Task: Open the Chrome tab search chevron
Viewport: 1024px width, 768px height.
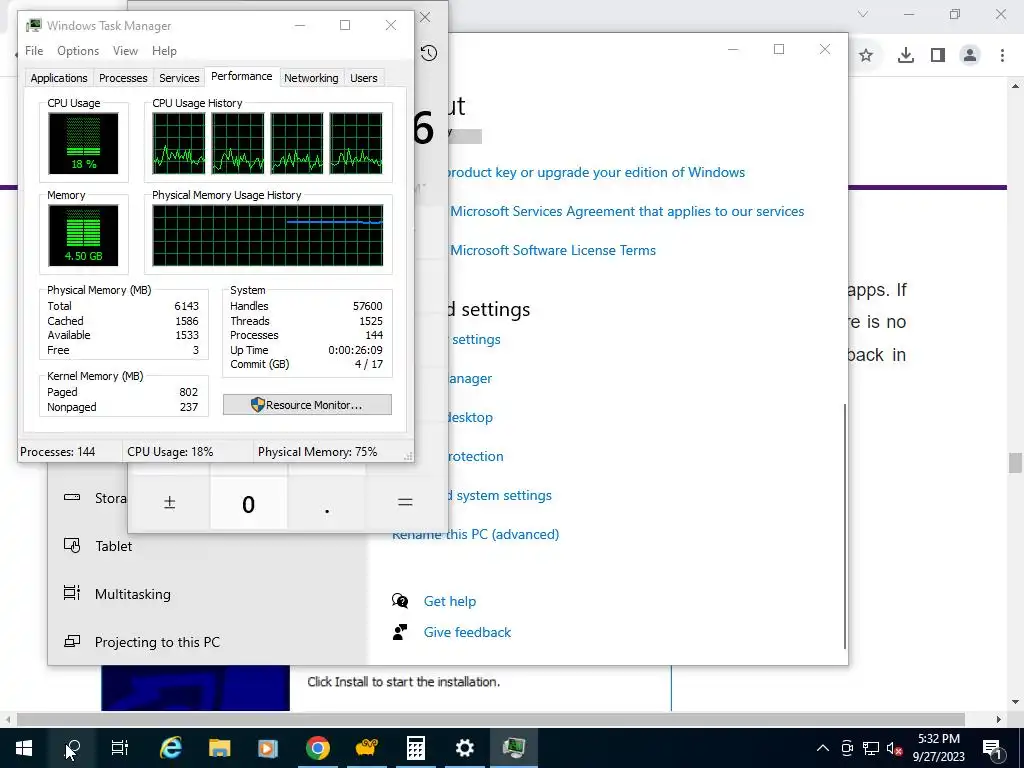Action: (x=863, y=14)
